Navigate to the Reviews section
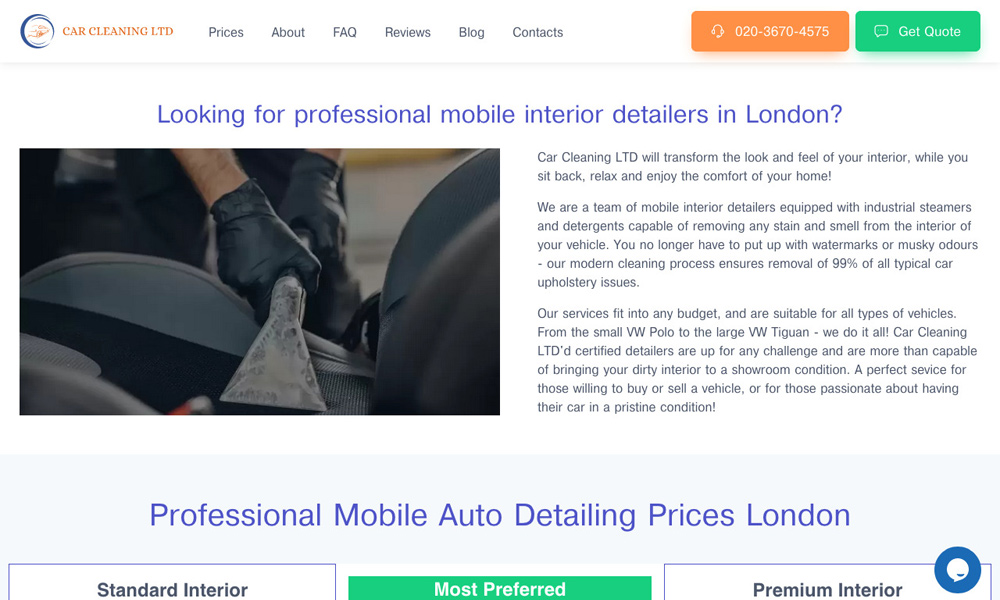The image size is (1000, 600). click(x=408, y=33)
